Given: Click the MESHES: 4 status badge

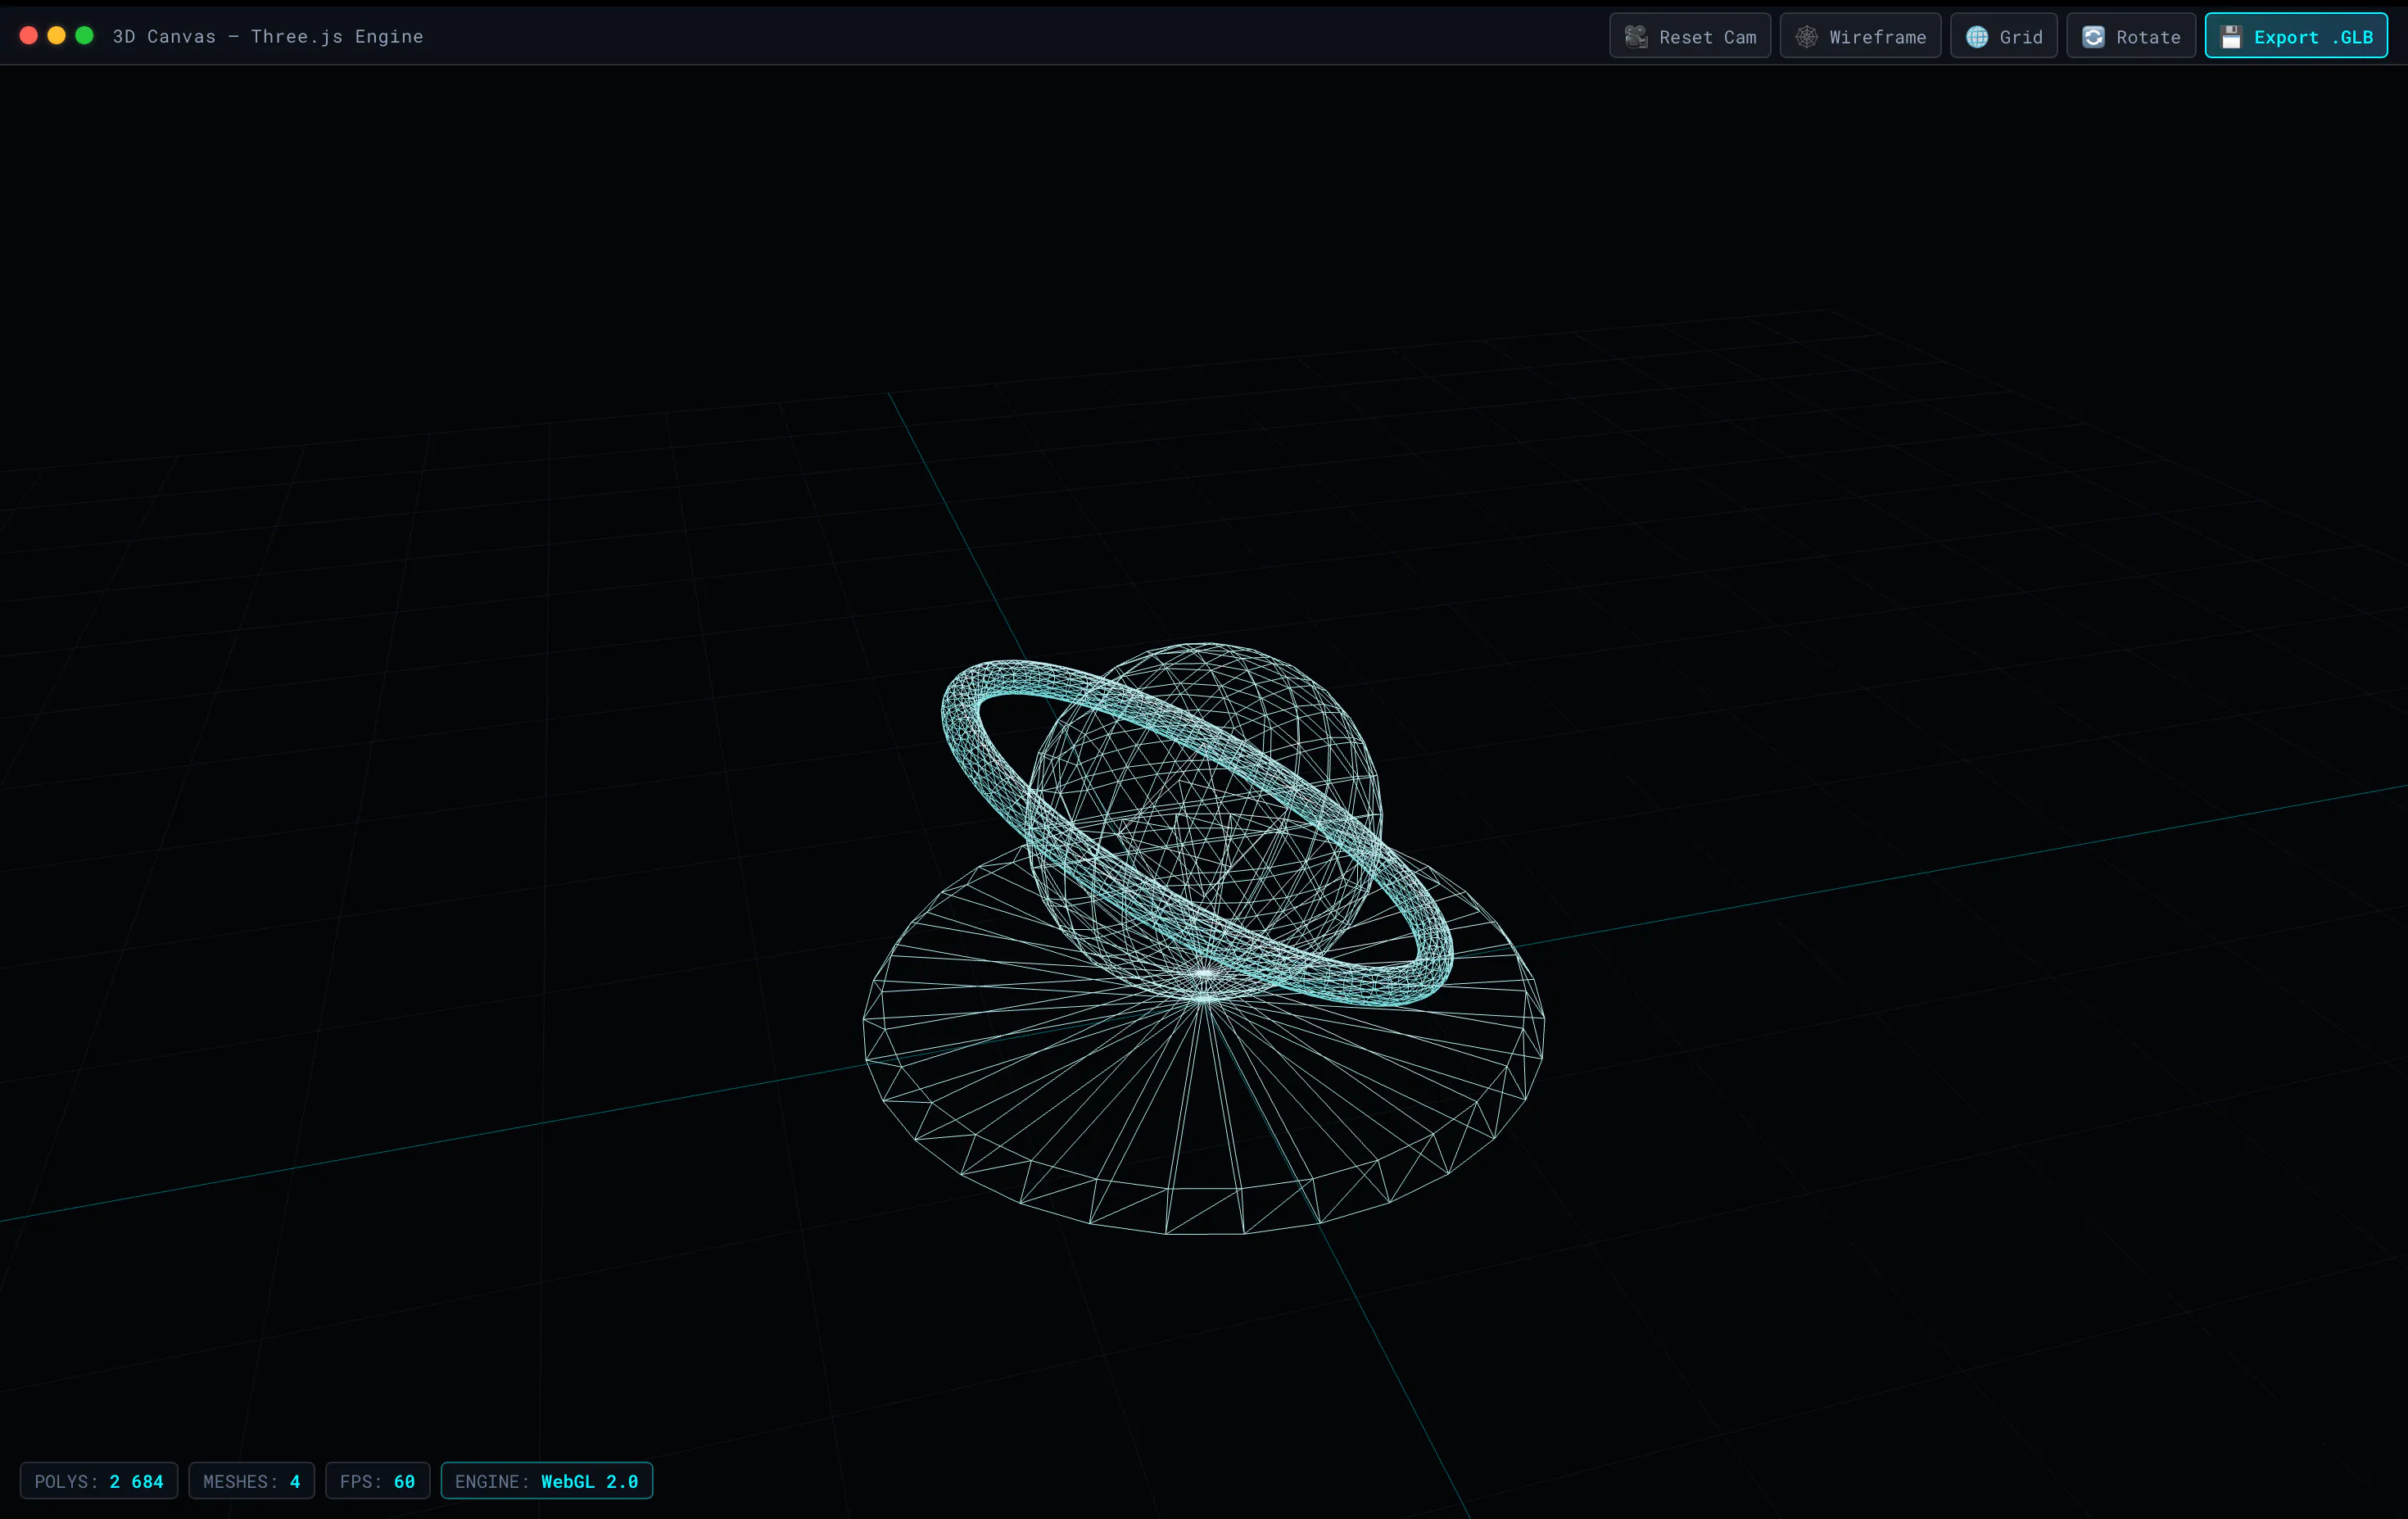Looking at the screenshot, I should click(252, 1481).
